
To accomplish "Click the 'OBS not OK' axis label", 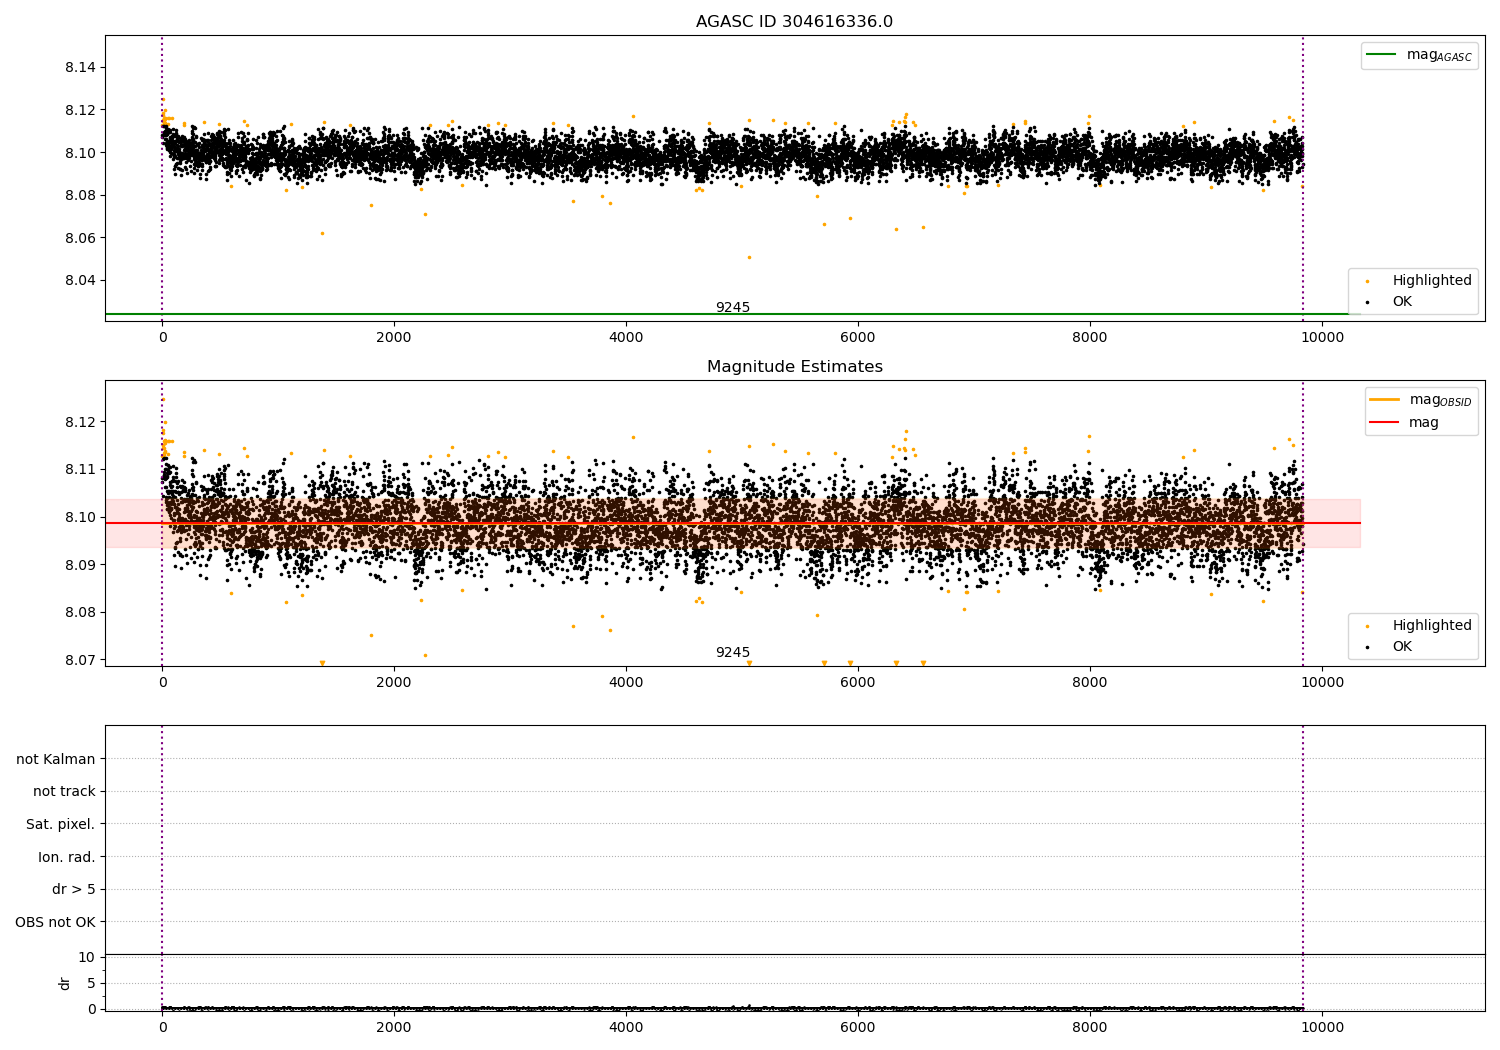I will click(x=55, y=922).
